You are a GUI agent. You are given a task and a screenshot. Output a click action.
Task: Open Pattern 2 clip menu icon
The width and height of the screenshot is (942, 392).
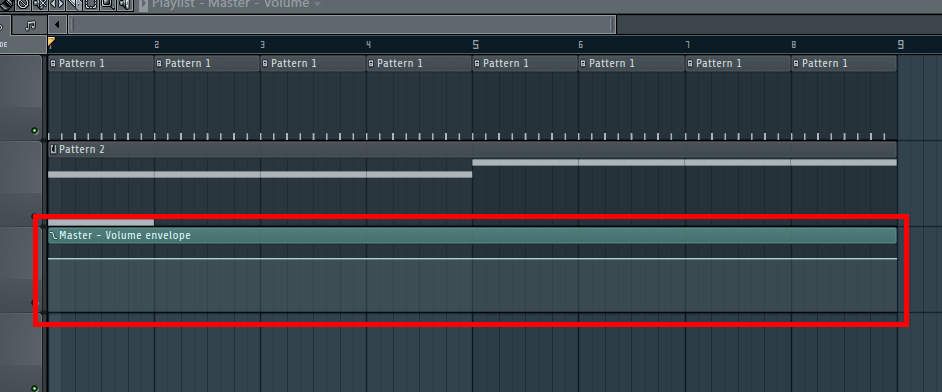(x=53, y=149)
